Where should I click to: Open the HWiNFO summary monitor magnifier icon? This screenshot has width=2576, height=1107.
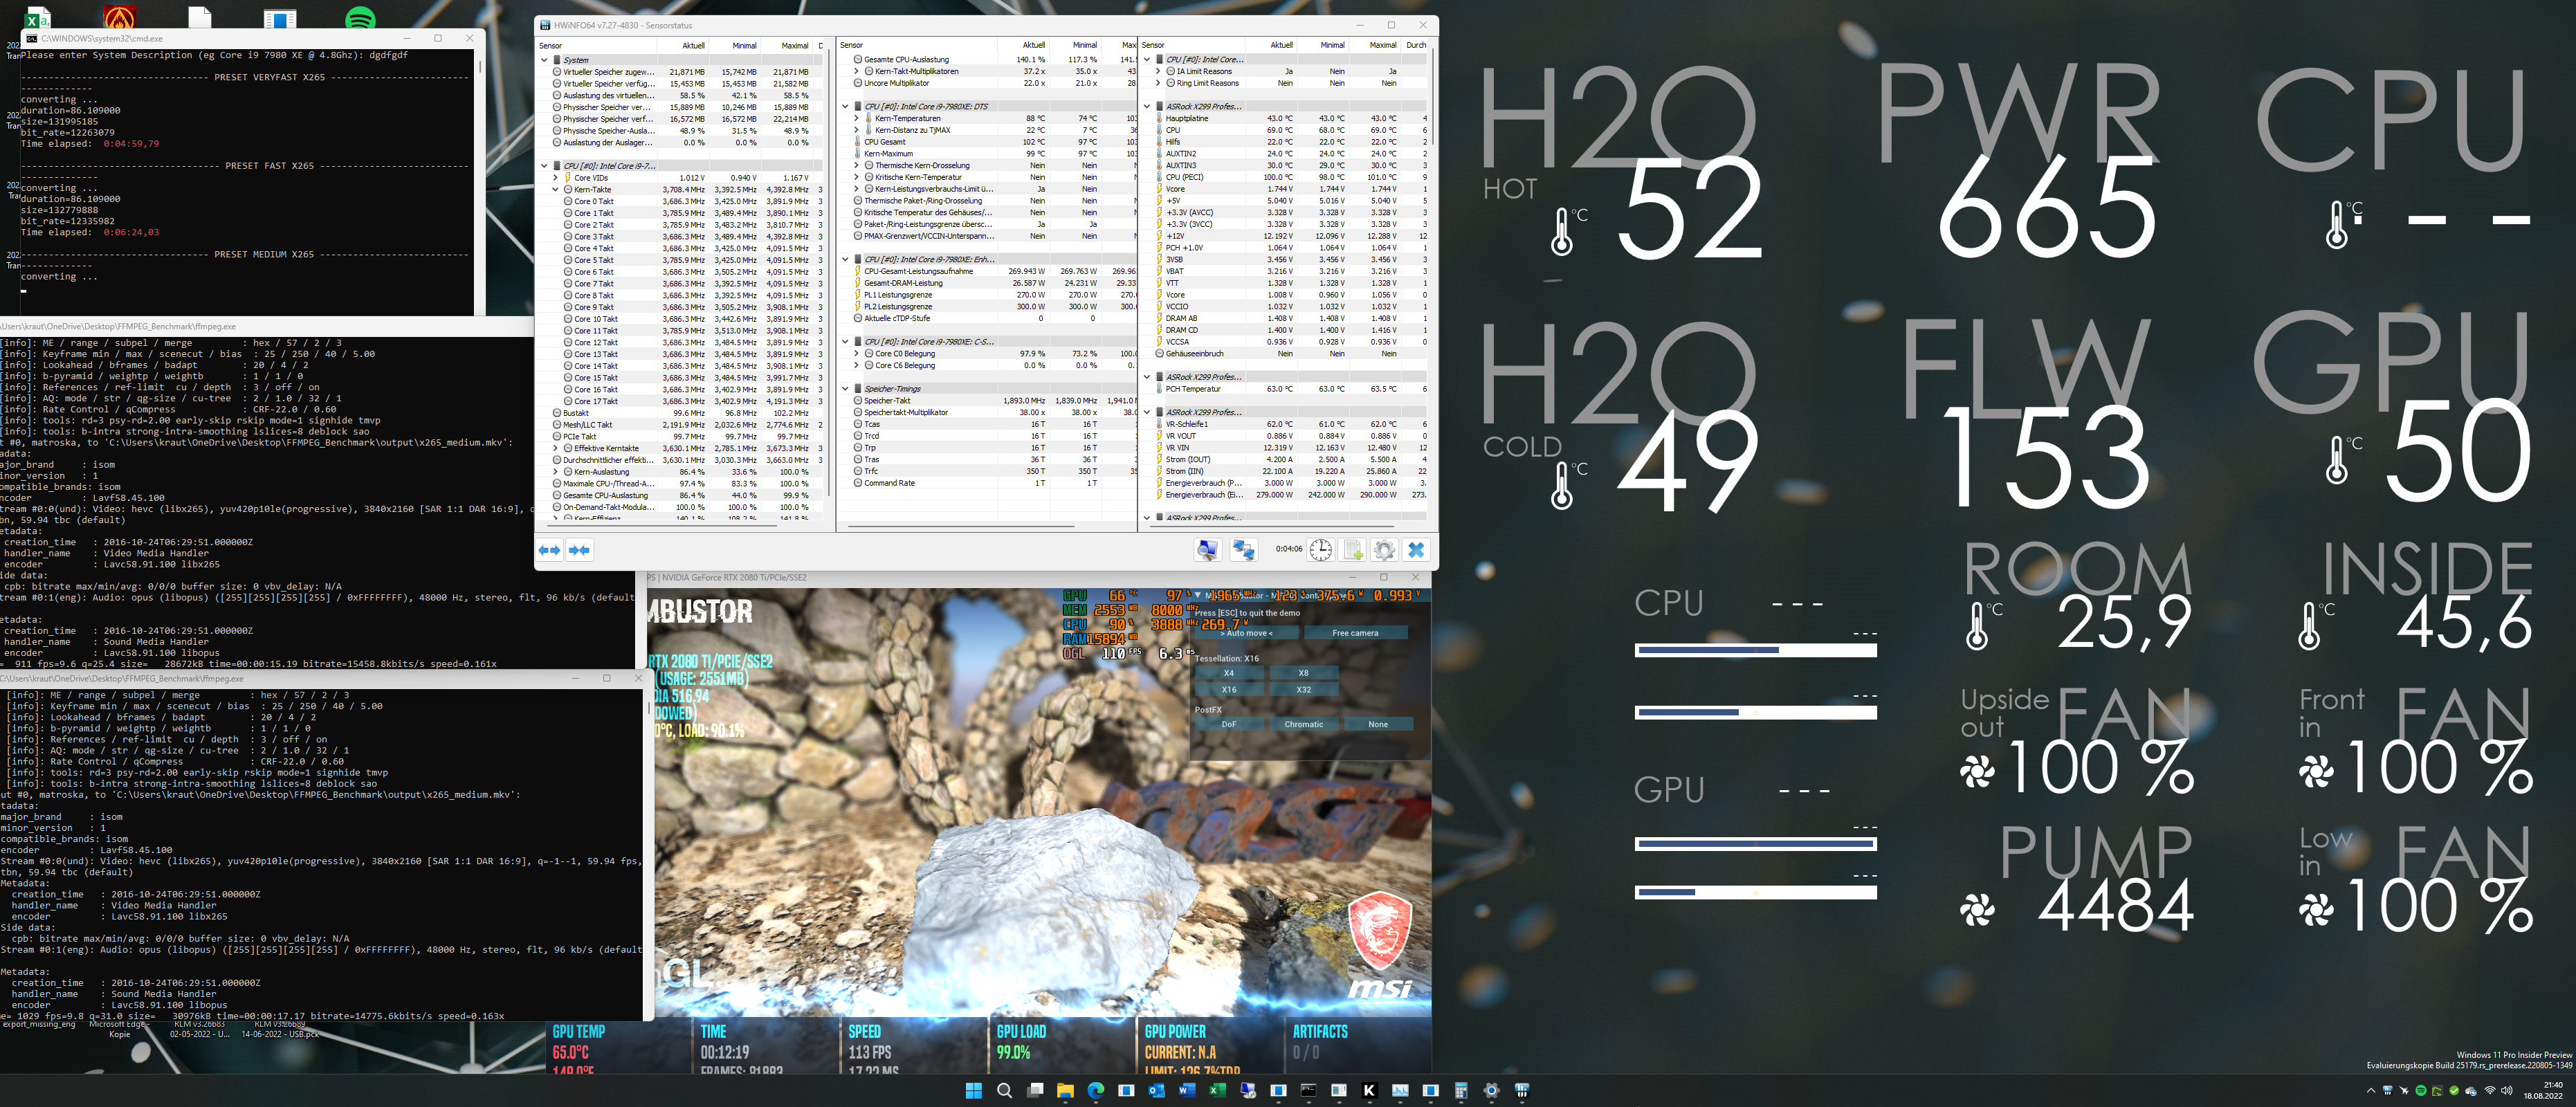1207,550
